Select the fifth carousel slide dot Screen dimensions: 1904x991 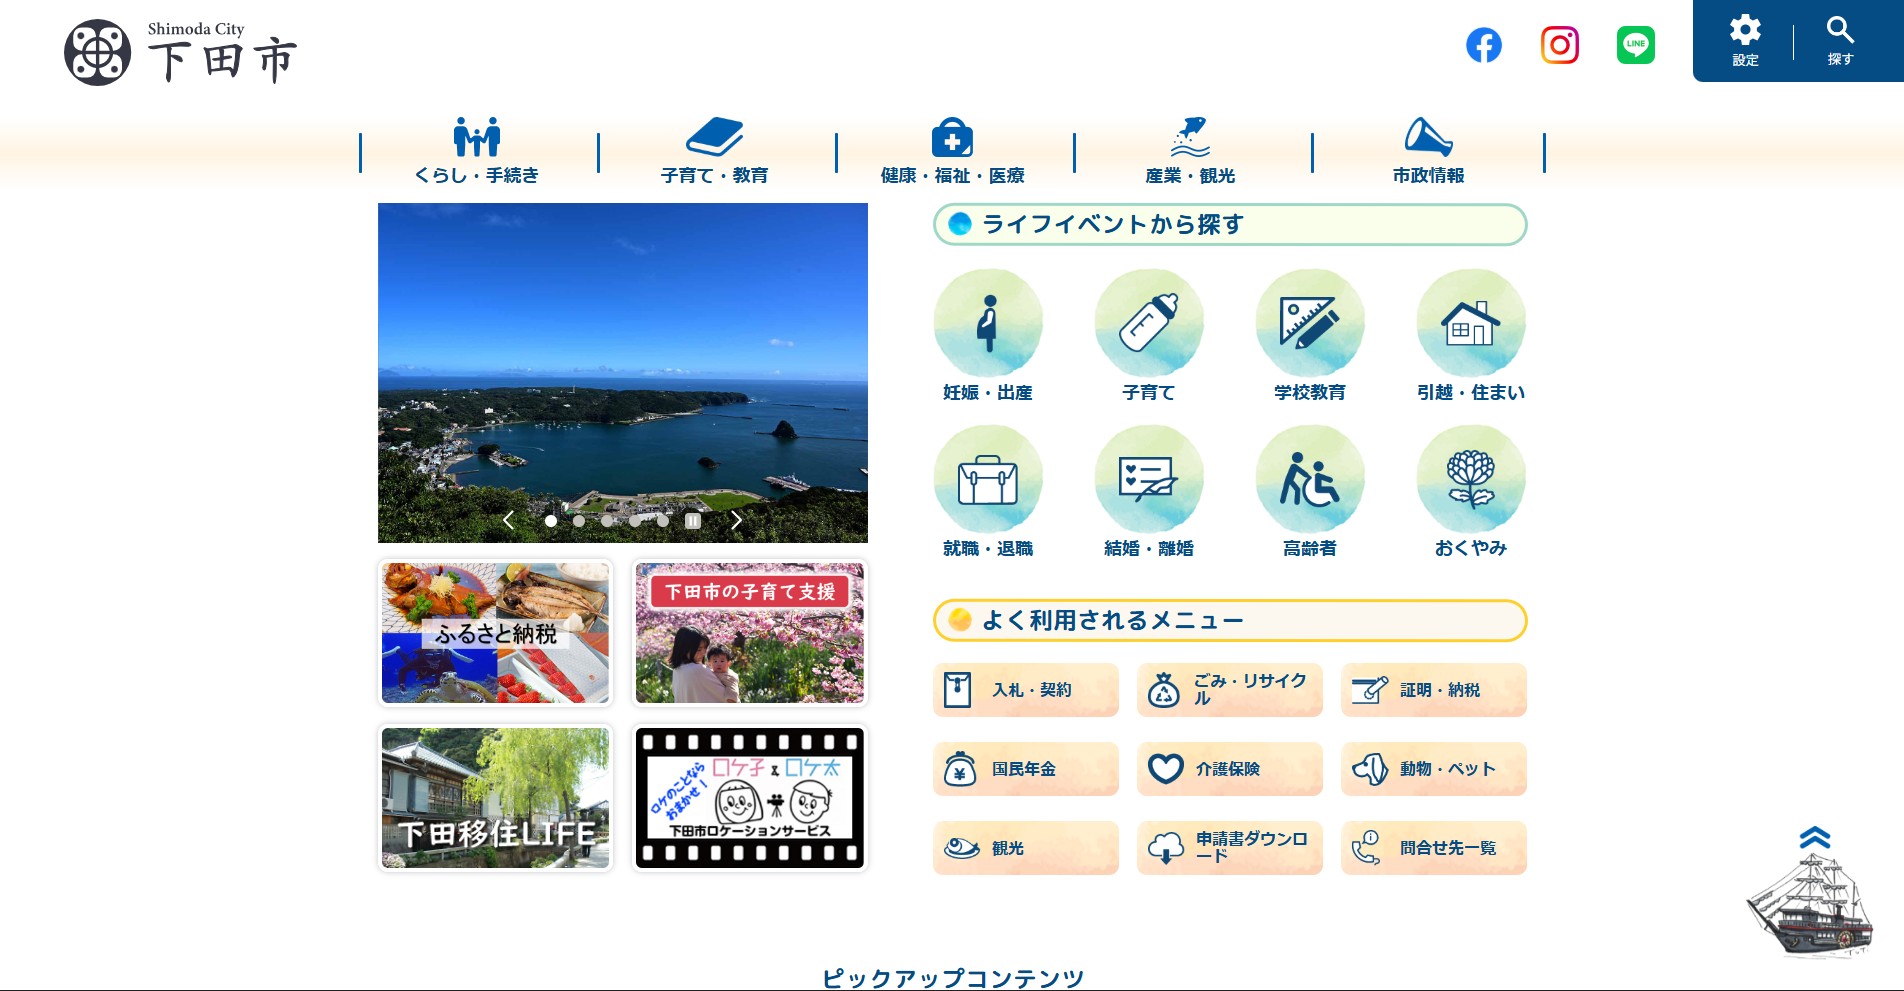point(663,520)
